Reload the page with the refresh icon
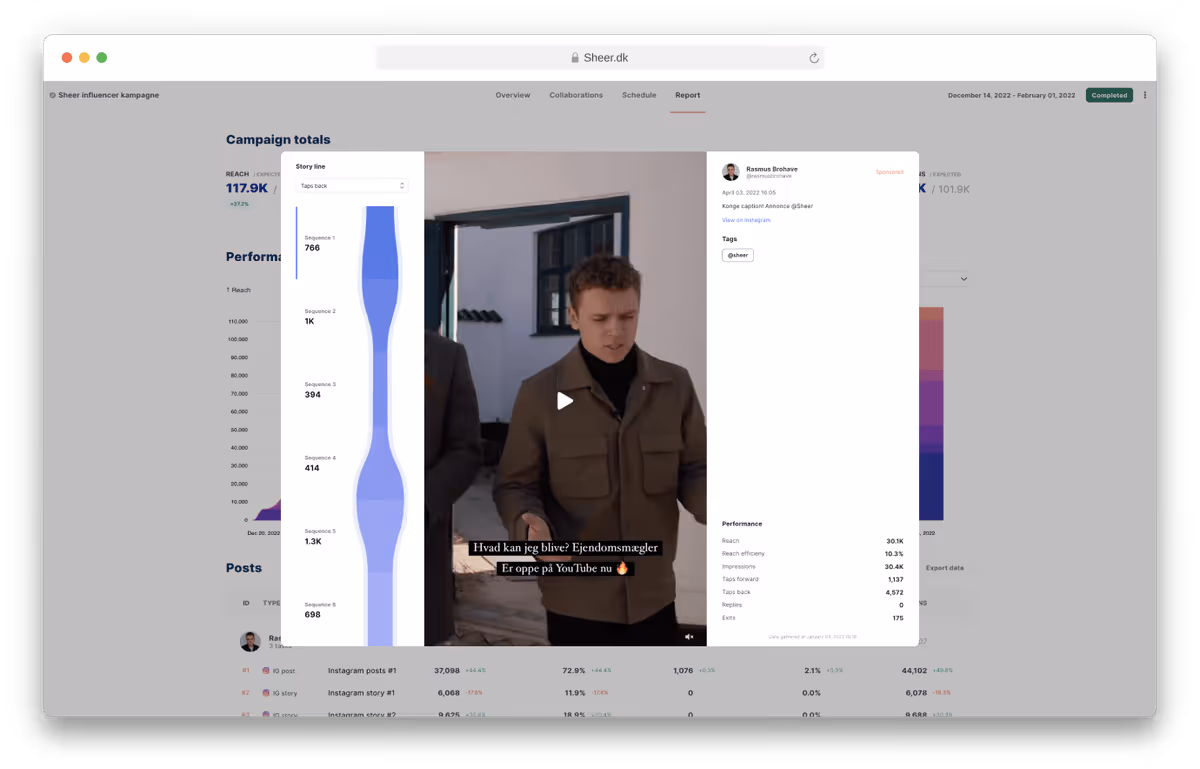The height and width of the screenshot is (769, 1200). point(814,58)
